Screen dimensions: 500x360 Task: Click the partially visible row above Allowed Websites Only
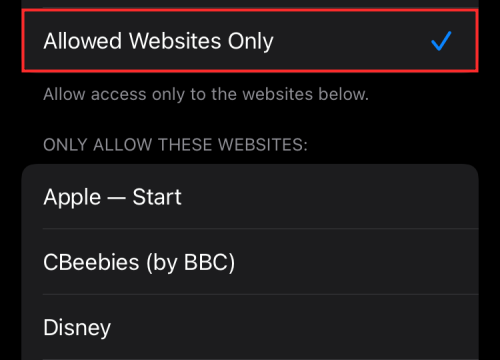point(250,3)
